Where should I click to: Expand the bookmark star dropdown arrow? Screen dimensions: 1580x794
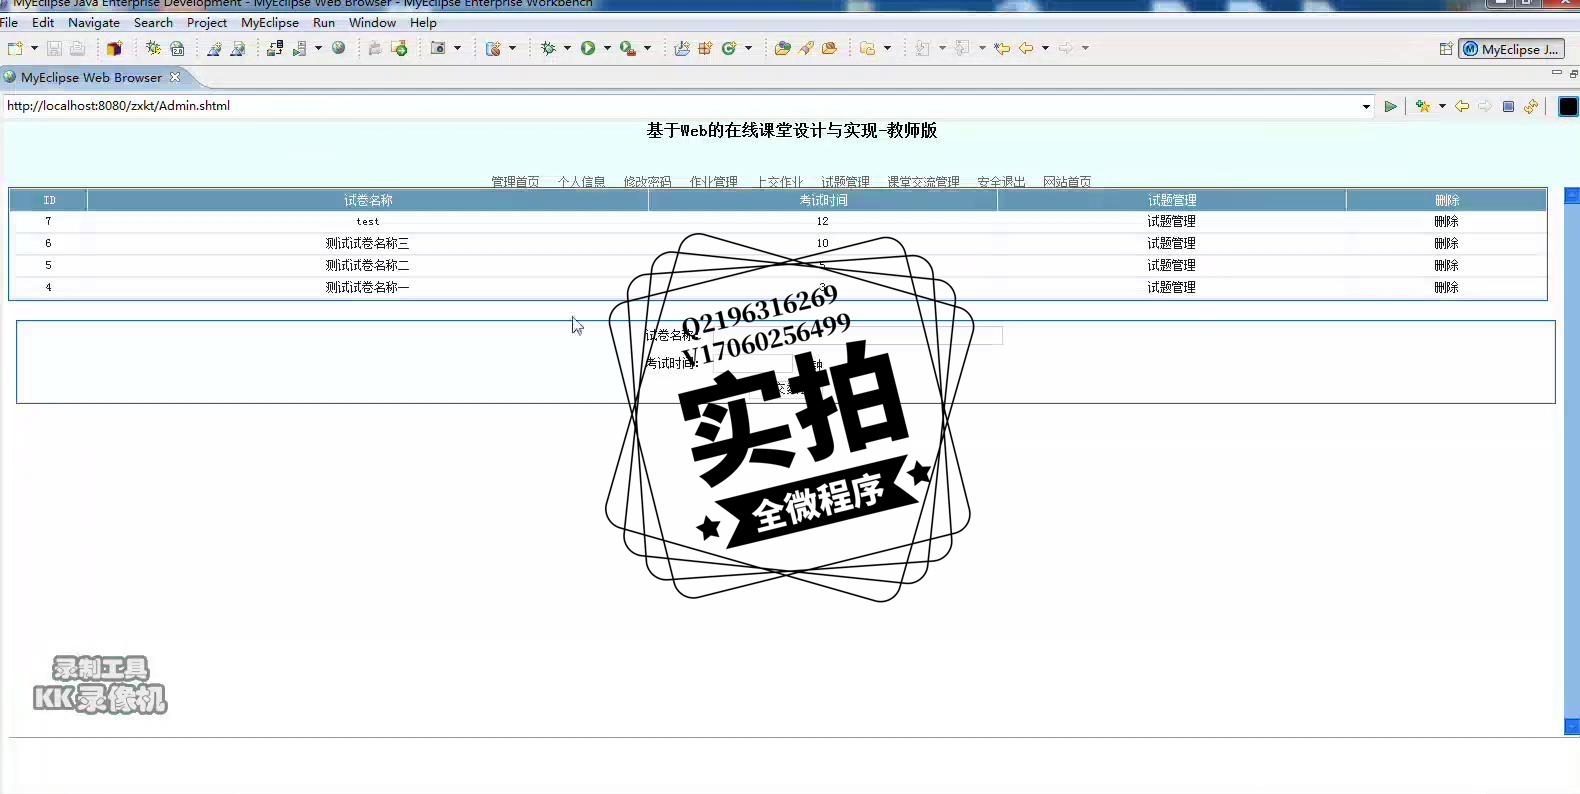coord(1442,106)
